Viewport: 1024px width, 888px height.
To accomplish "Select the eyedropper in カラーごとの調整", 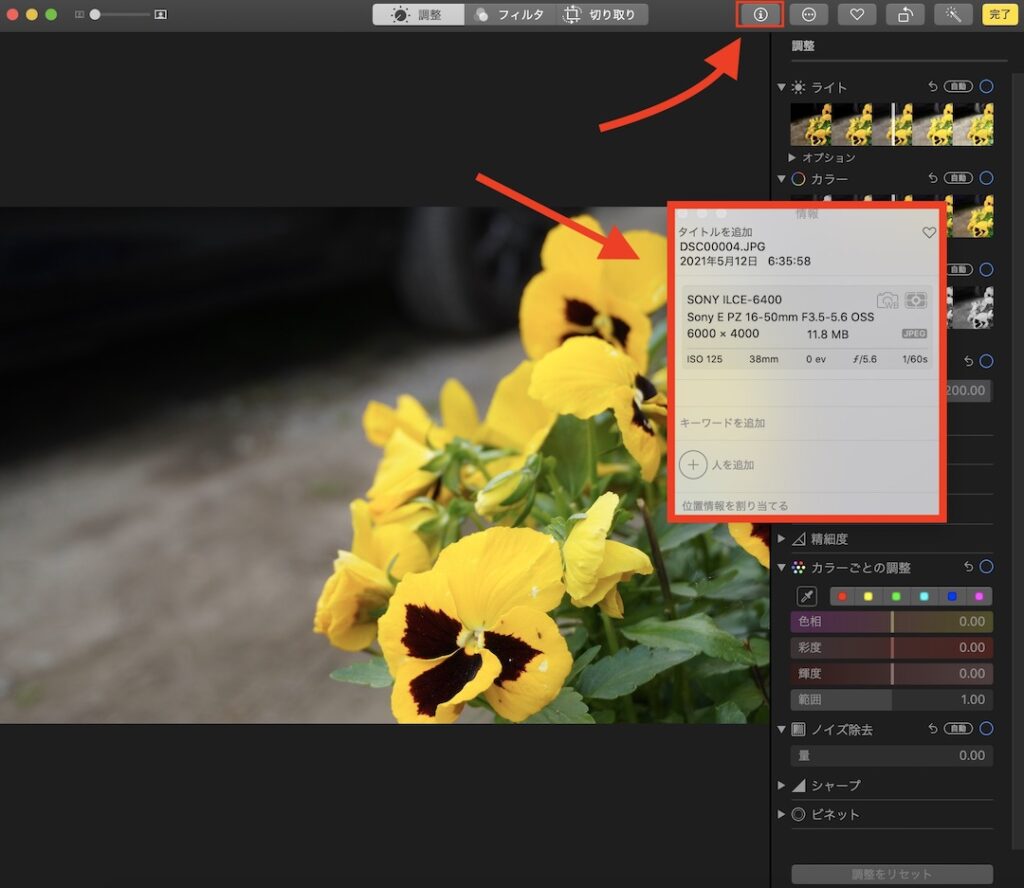I will click(x=809, y=596).
